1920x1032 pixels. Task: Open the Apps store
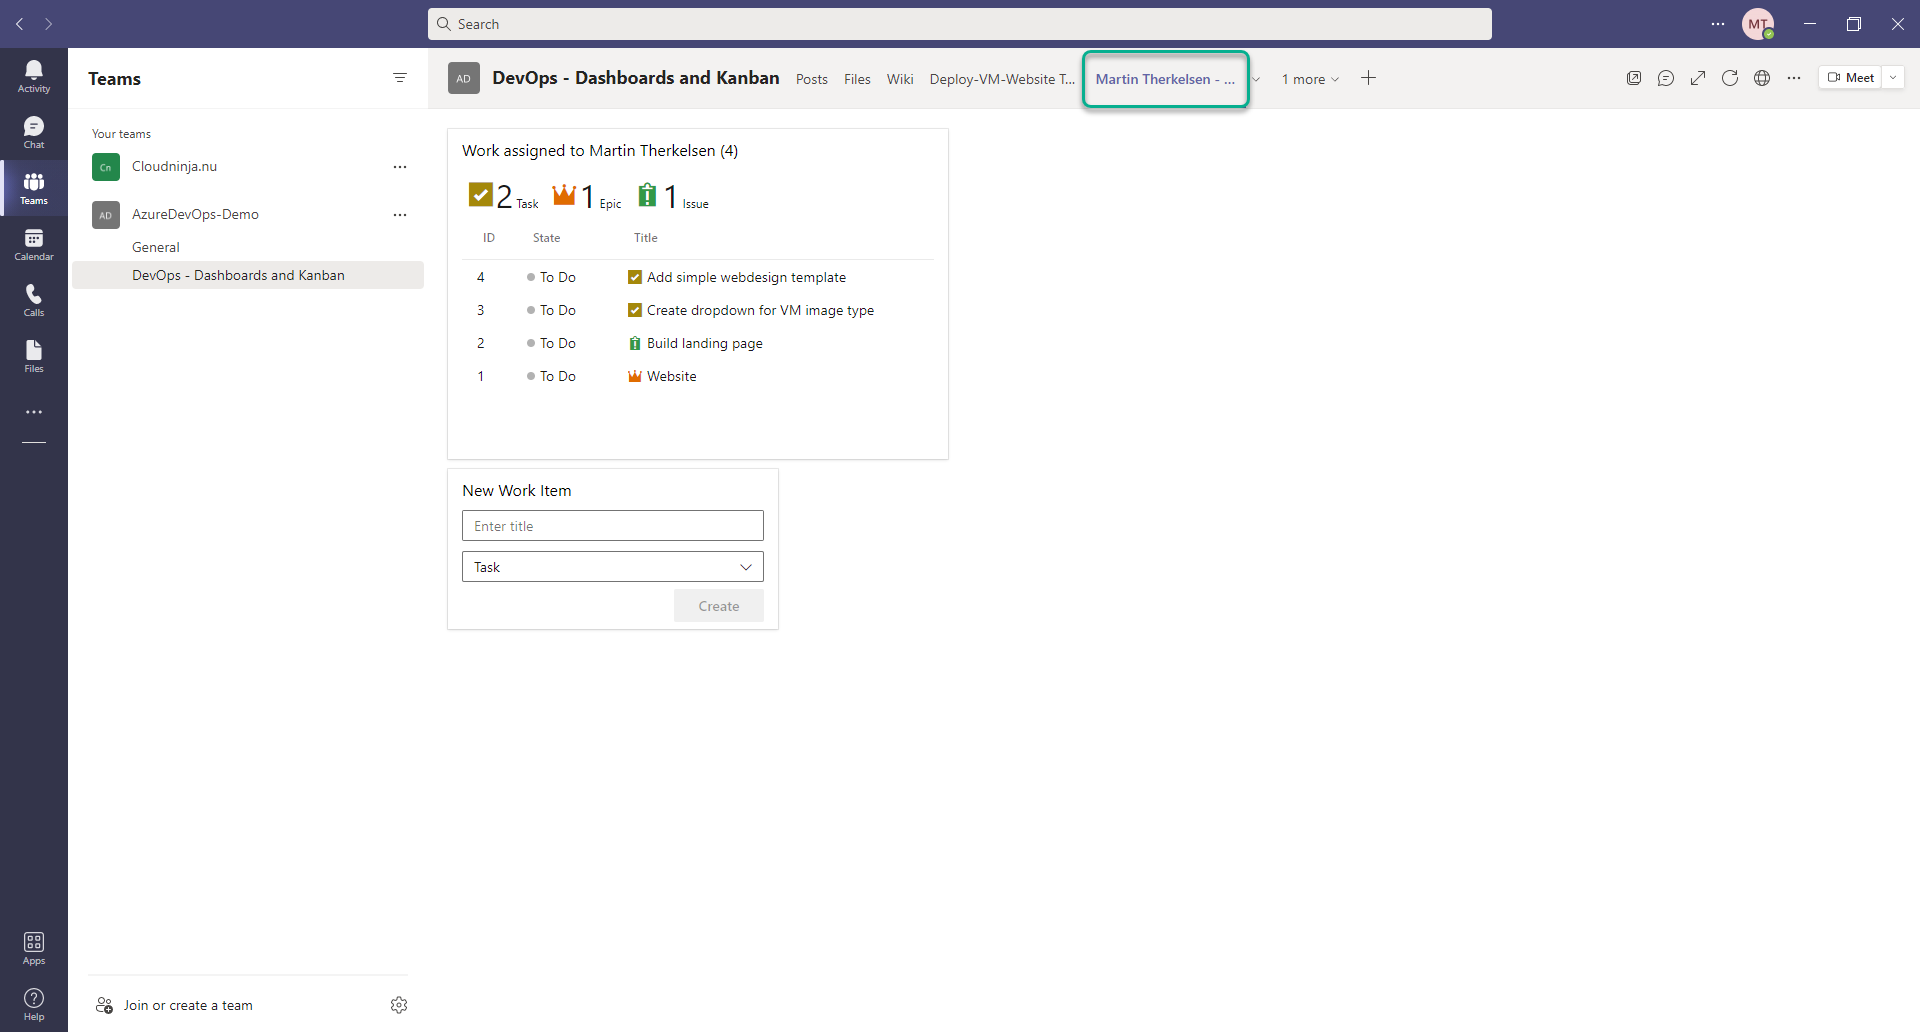pyautogui.click(x=34, y=948)
